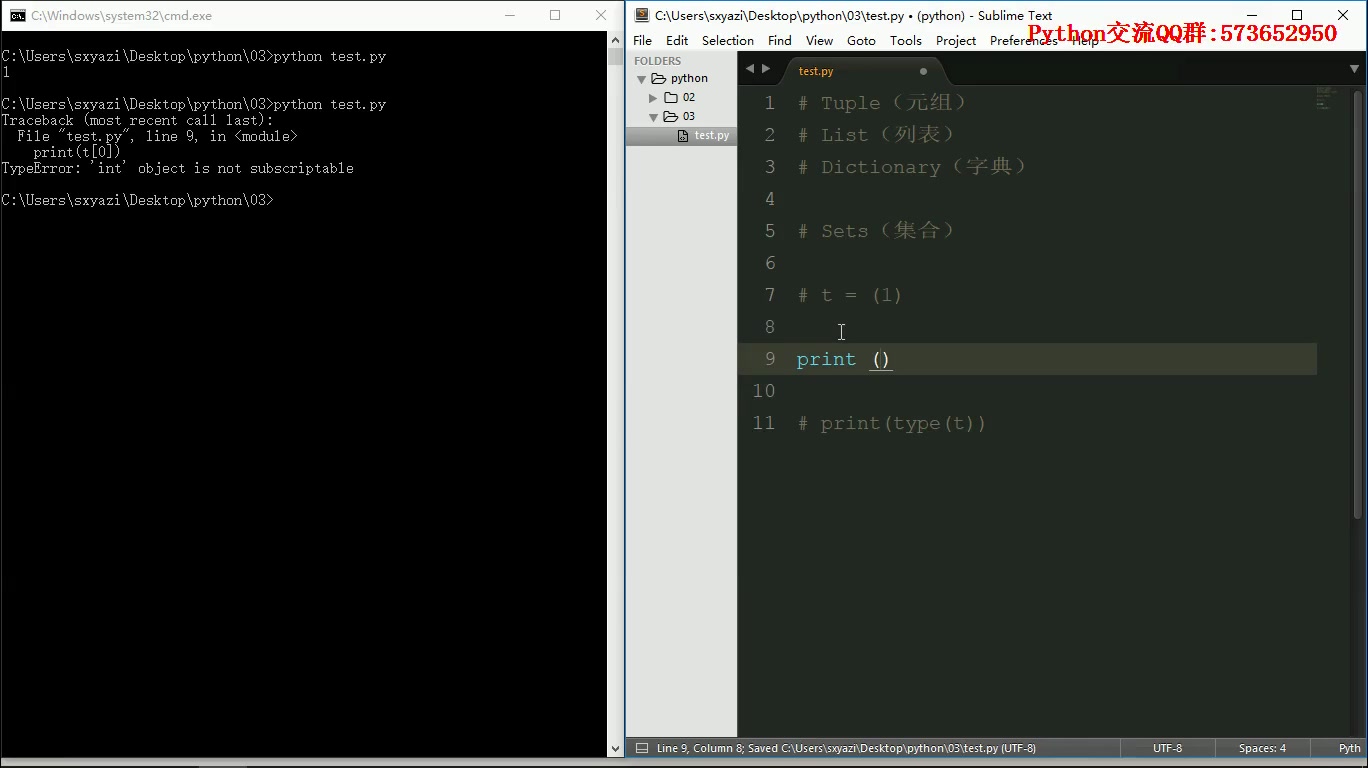This screenshot has width=1368, height=768.
Task: Click line number 11 in the gutter
Action: (764, 423)
